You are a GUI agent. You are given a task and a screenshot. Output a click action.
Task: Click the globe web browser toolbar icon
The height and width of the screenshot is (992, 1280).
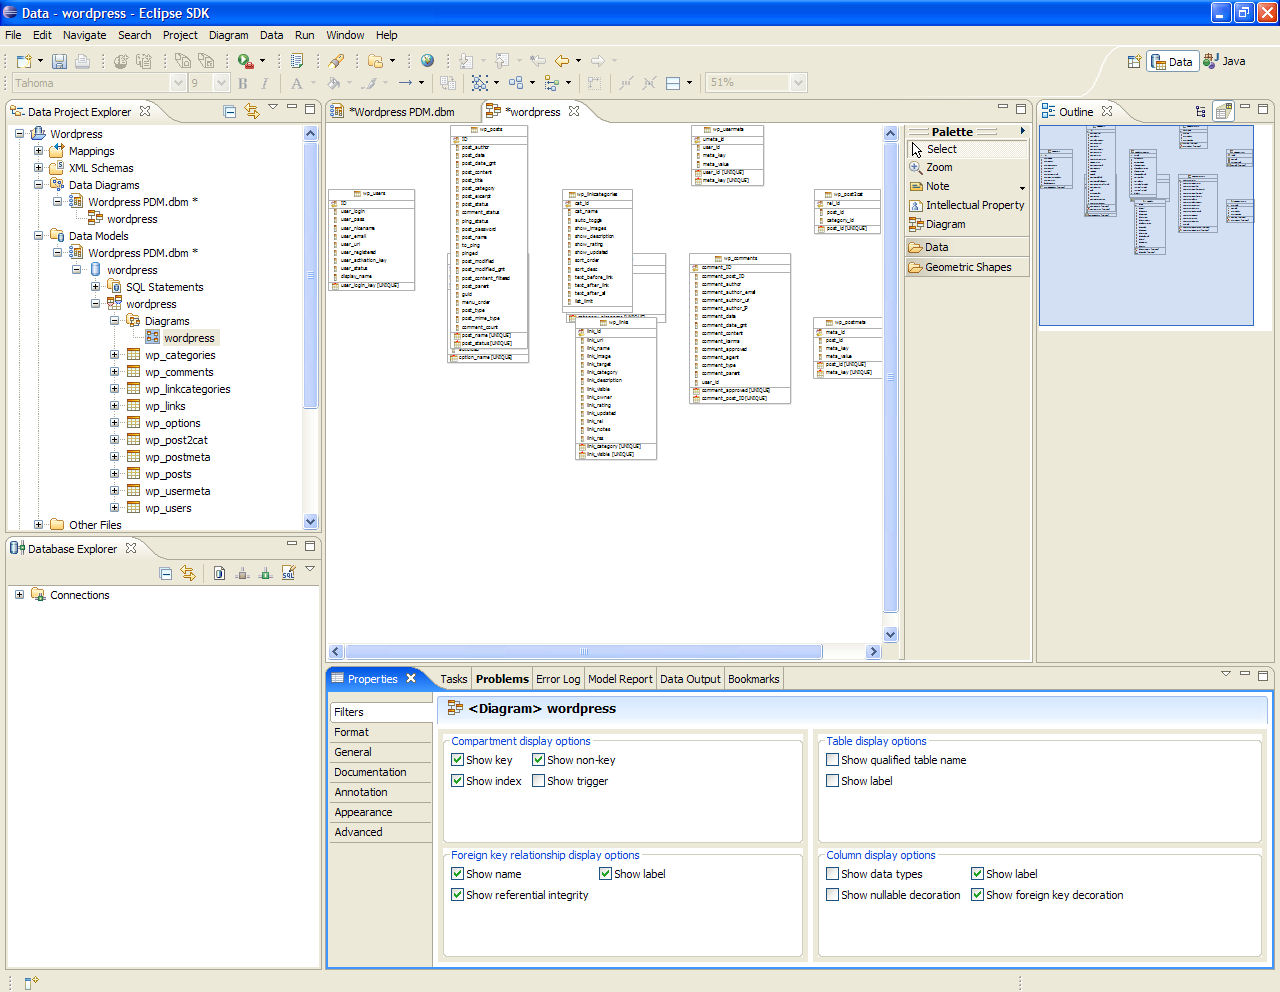tap(427, 61)
